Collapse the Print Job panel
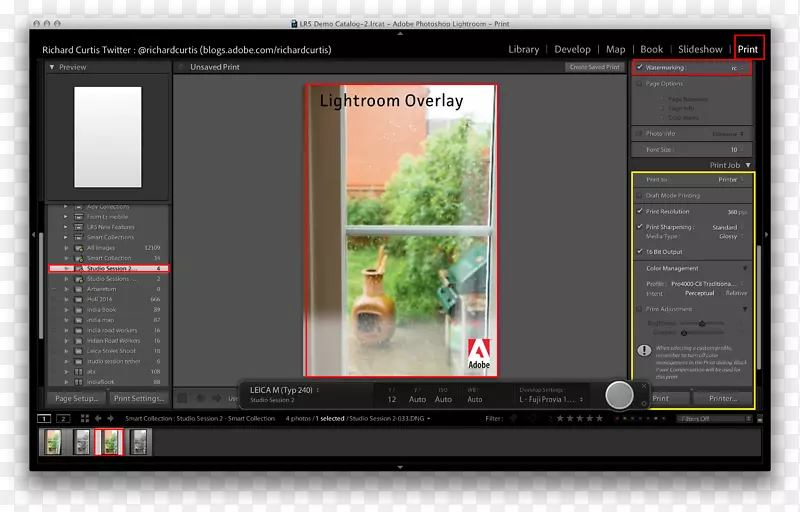Screen dimensions: 800x512 click(x=748, y=165)
